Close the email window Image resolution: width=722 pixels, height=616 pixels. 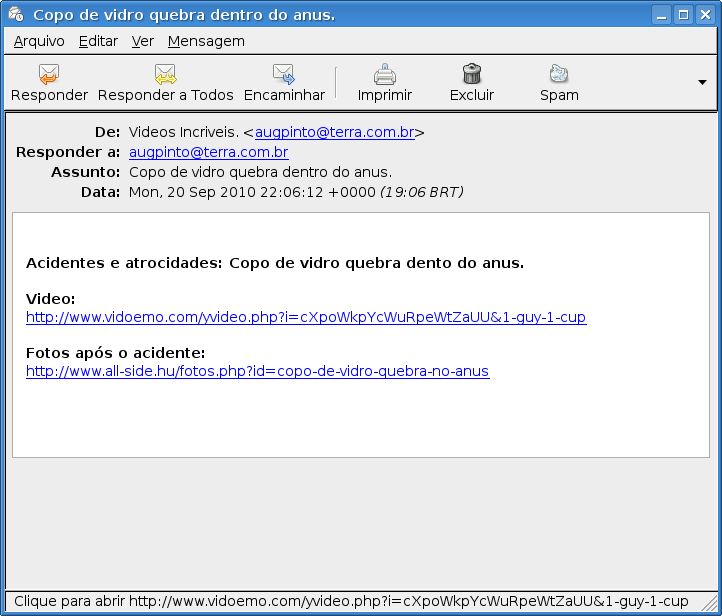click(x=705, y=15)
